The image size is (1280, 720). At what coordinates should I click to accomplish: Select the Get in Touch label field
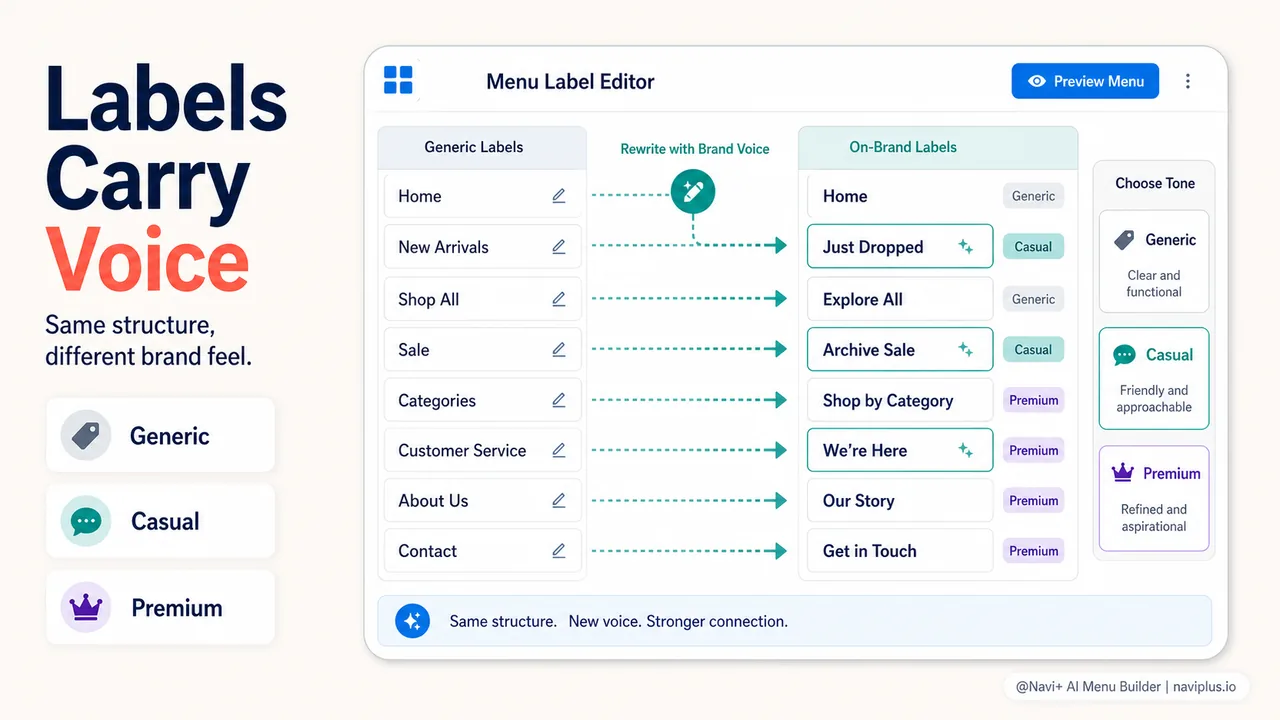(x=900, y=551)
